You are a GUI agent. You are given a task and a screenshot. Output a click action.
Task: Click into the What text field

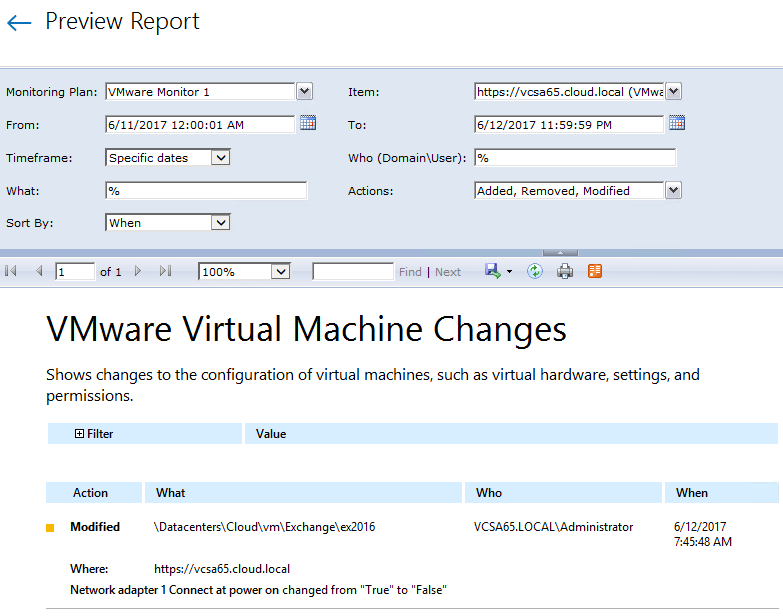[x=206, y=190]
